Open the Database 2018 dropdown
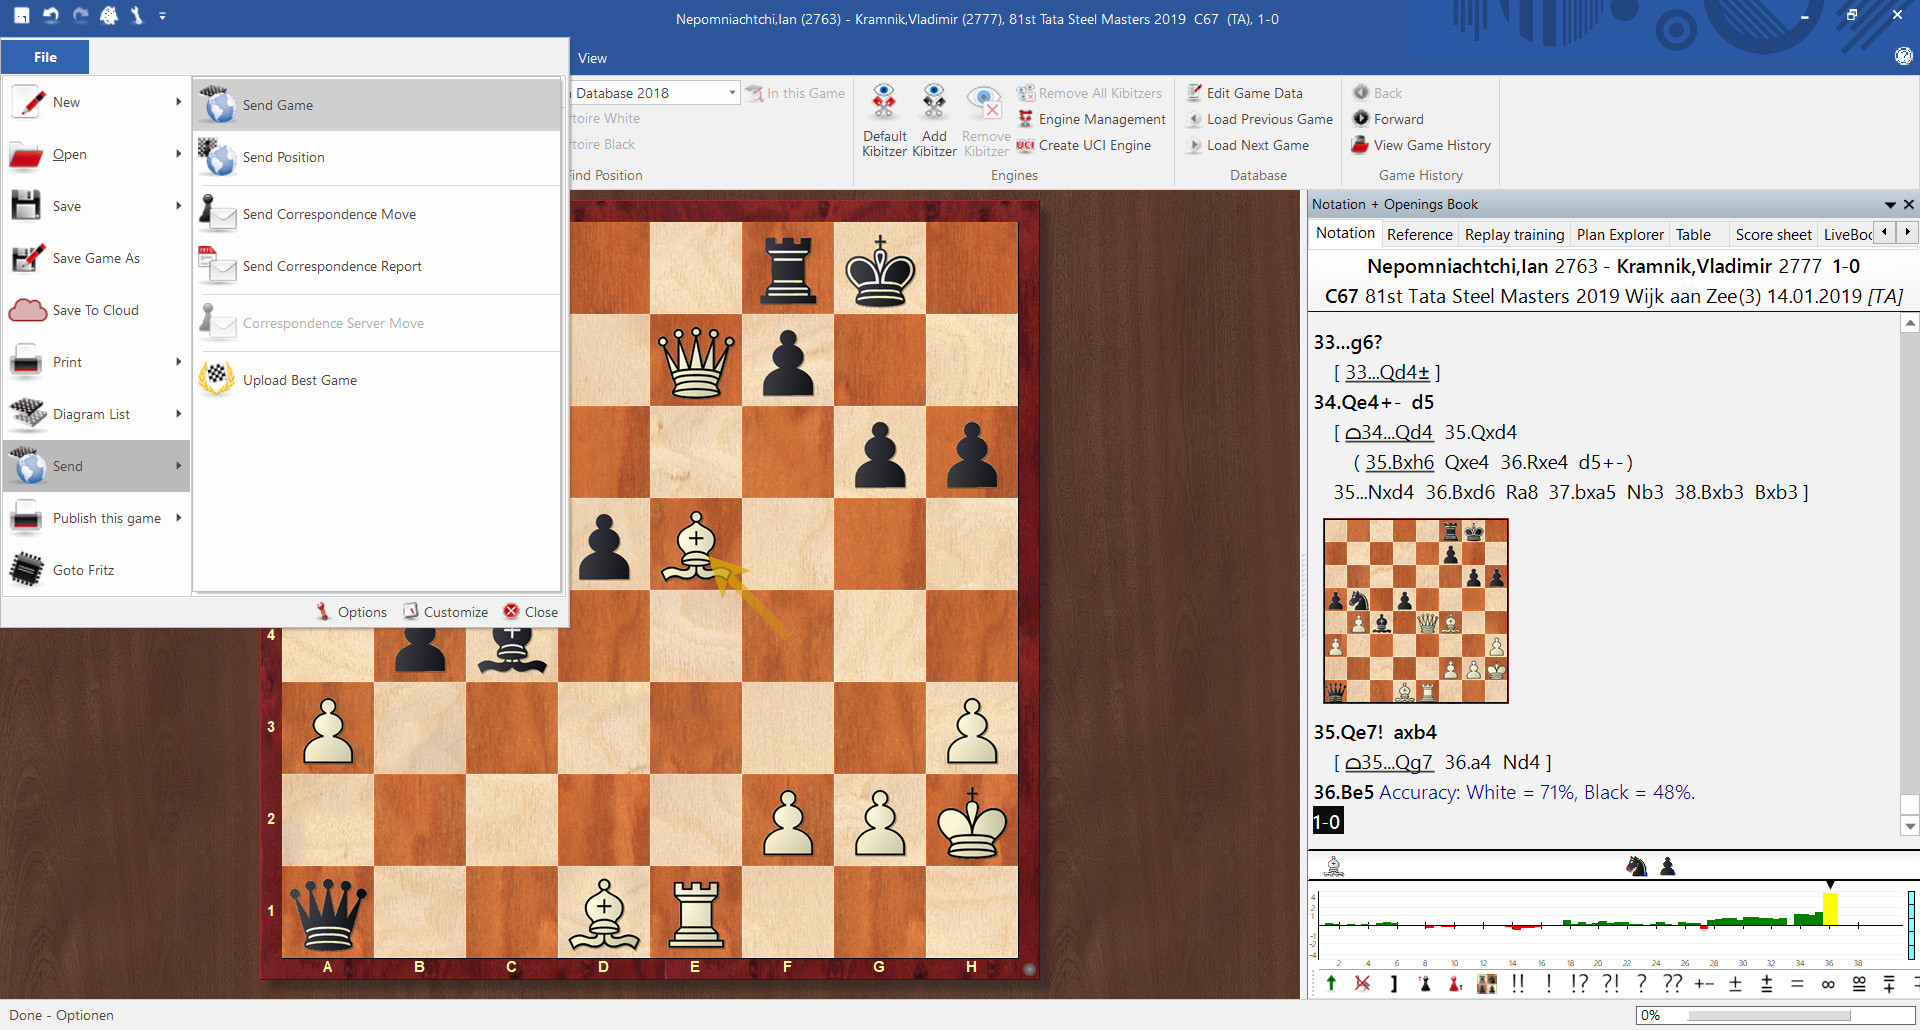1920x1030 pixels. 732,93
